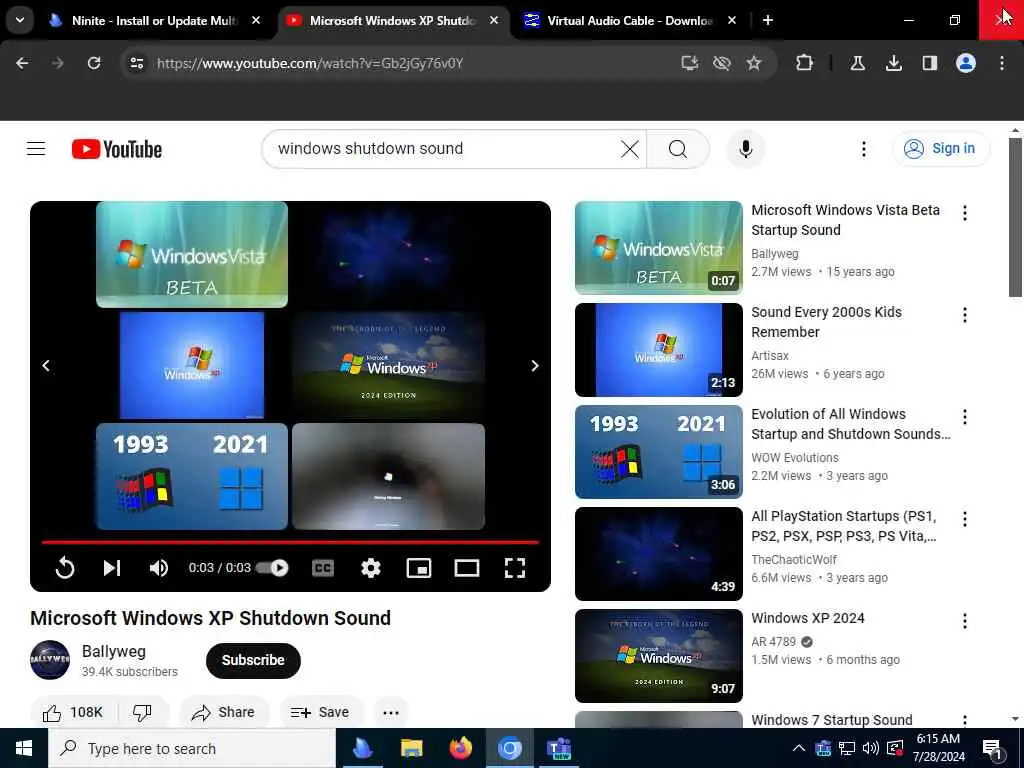Enter full screen mode
This screenshot has width=1024, height=768.
coord(515,568)
